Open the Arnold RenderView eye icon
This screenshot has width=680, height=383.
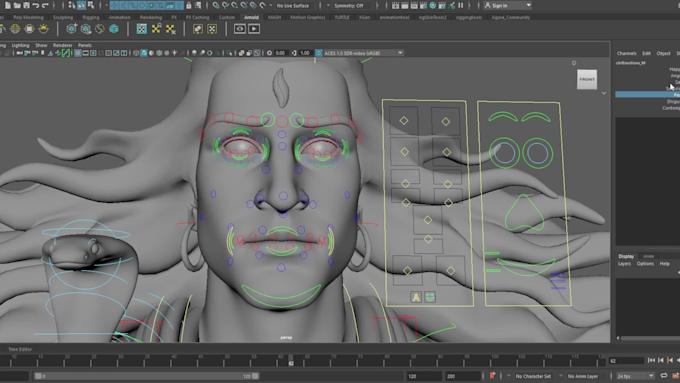click(x=240, y=29)
